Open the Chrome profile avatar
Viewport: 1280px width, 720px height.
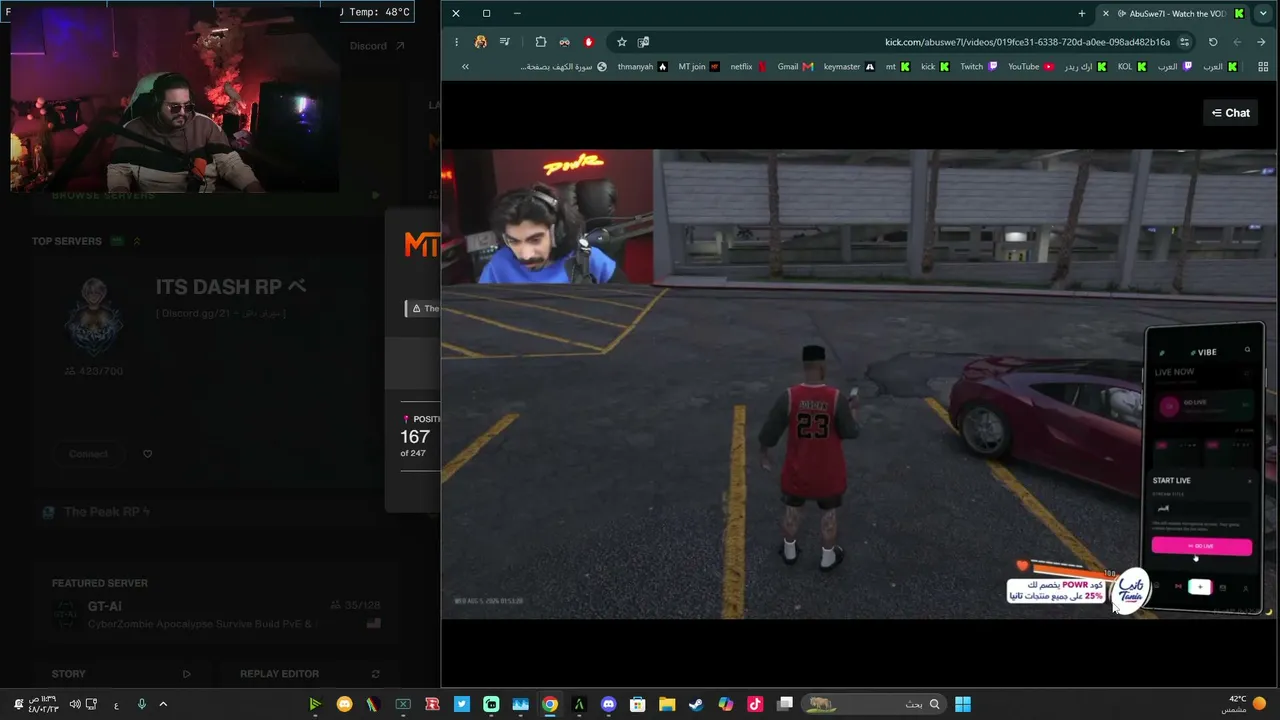coord(481,42)
